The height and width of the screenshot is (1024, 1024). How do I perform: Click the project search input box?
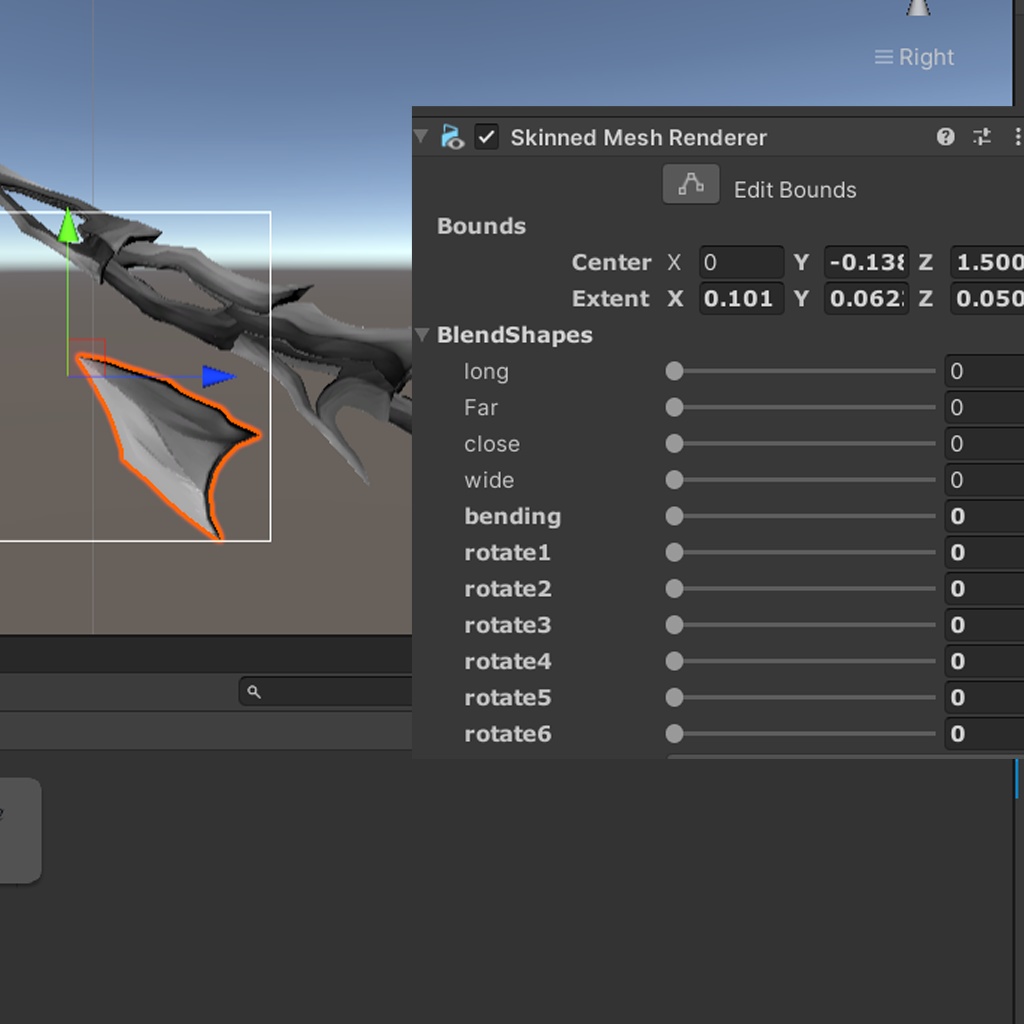325,692
